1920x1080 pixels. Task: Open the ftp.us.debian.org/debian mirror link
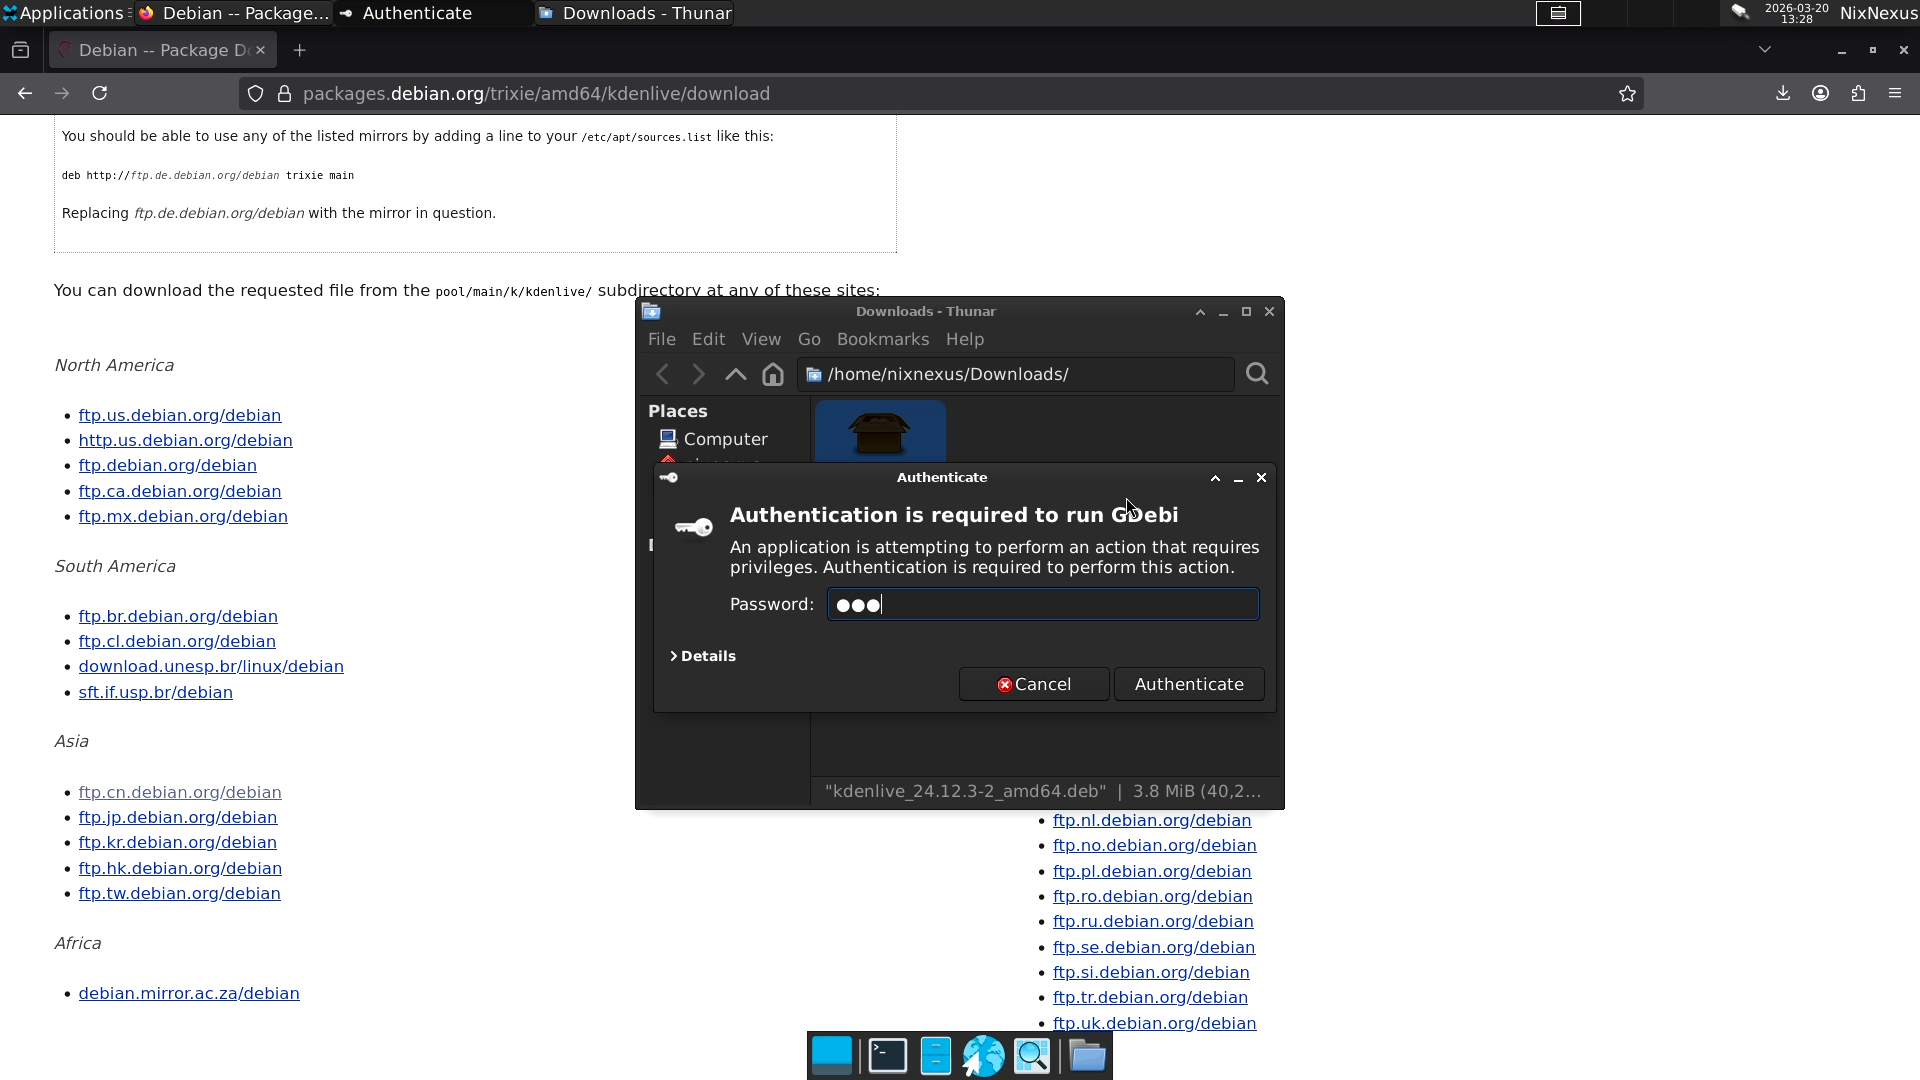(180, 415)
